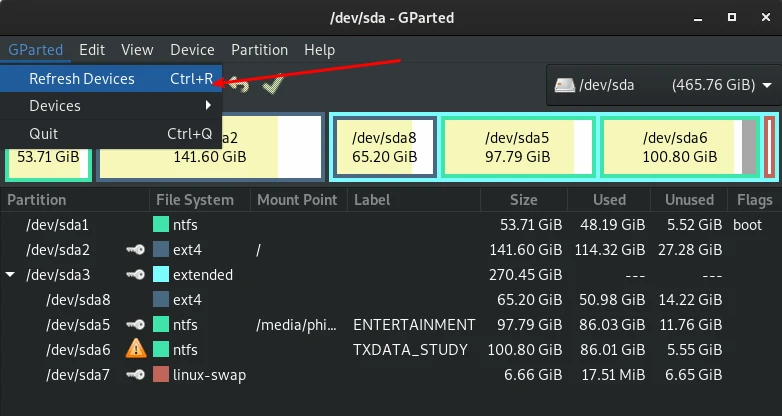Select the /dev/sda3 partition row
Screen dimensions: 782x416
391,275
